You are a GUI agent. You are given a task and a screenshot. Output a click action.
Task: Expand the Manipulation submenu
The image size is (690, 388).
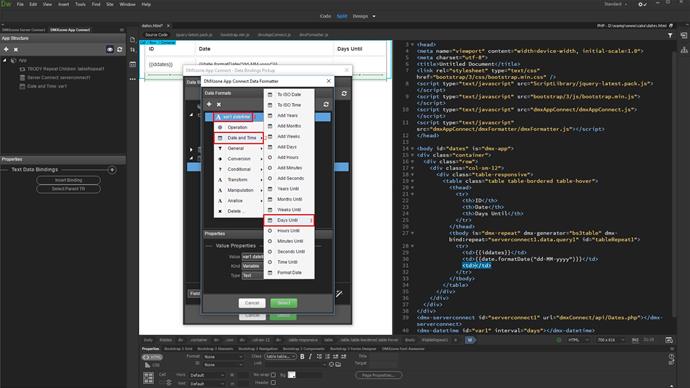coord(239,190)
